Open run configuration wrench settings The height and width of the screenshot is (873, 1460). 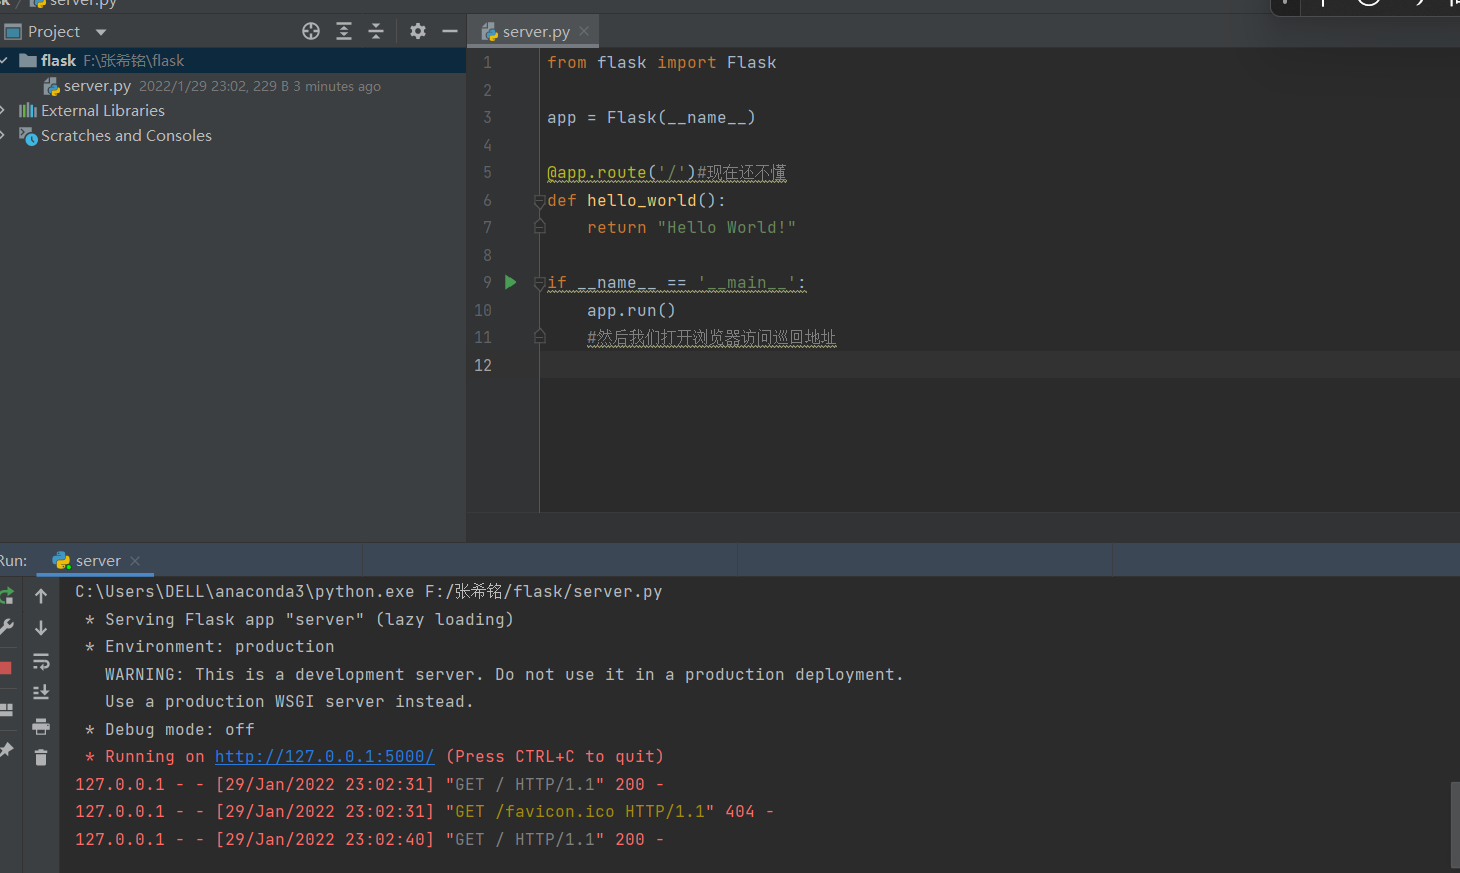click(x=7, y=628)
